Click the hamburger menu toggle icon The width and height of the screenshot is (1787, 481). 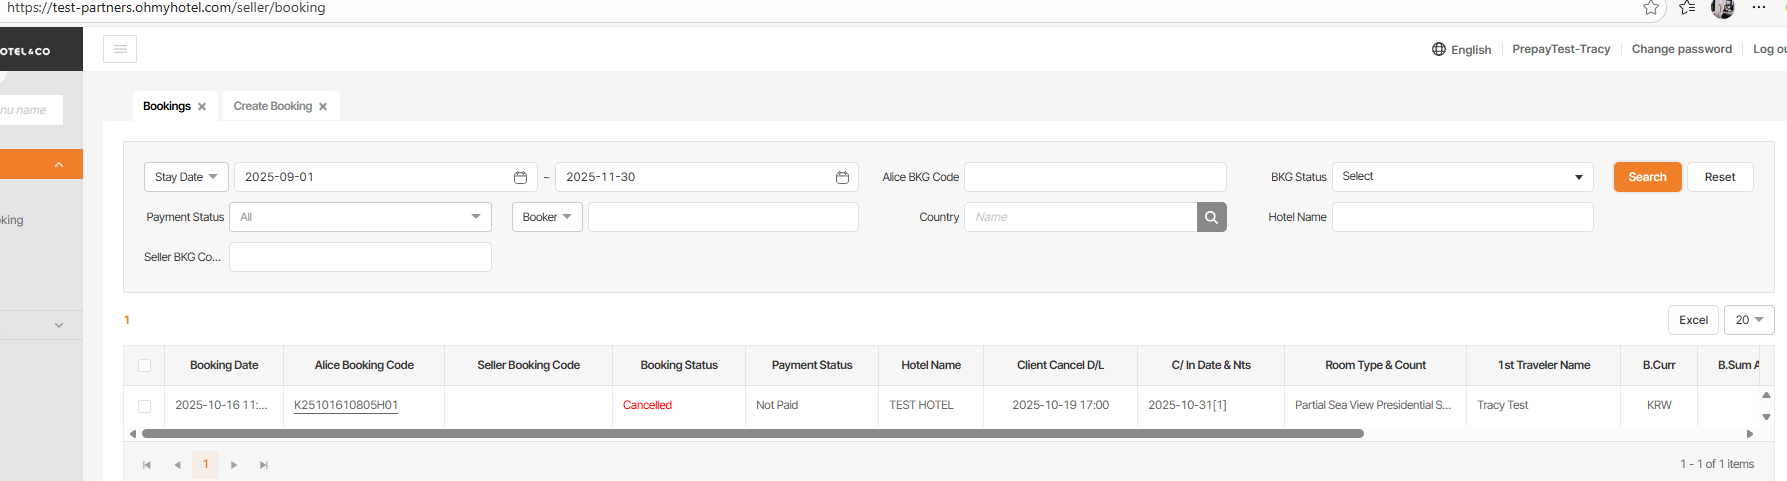[x=120, y=49]
